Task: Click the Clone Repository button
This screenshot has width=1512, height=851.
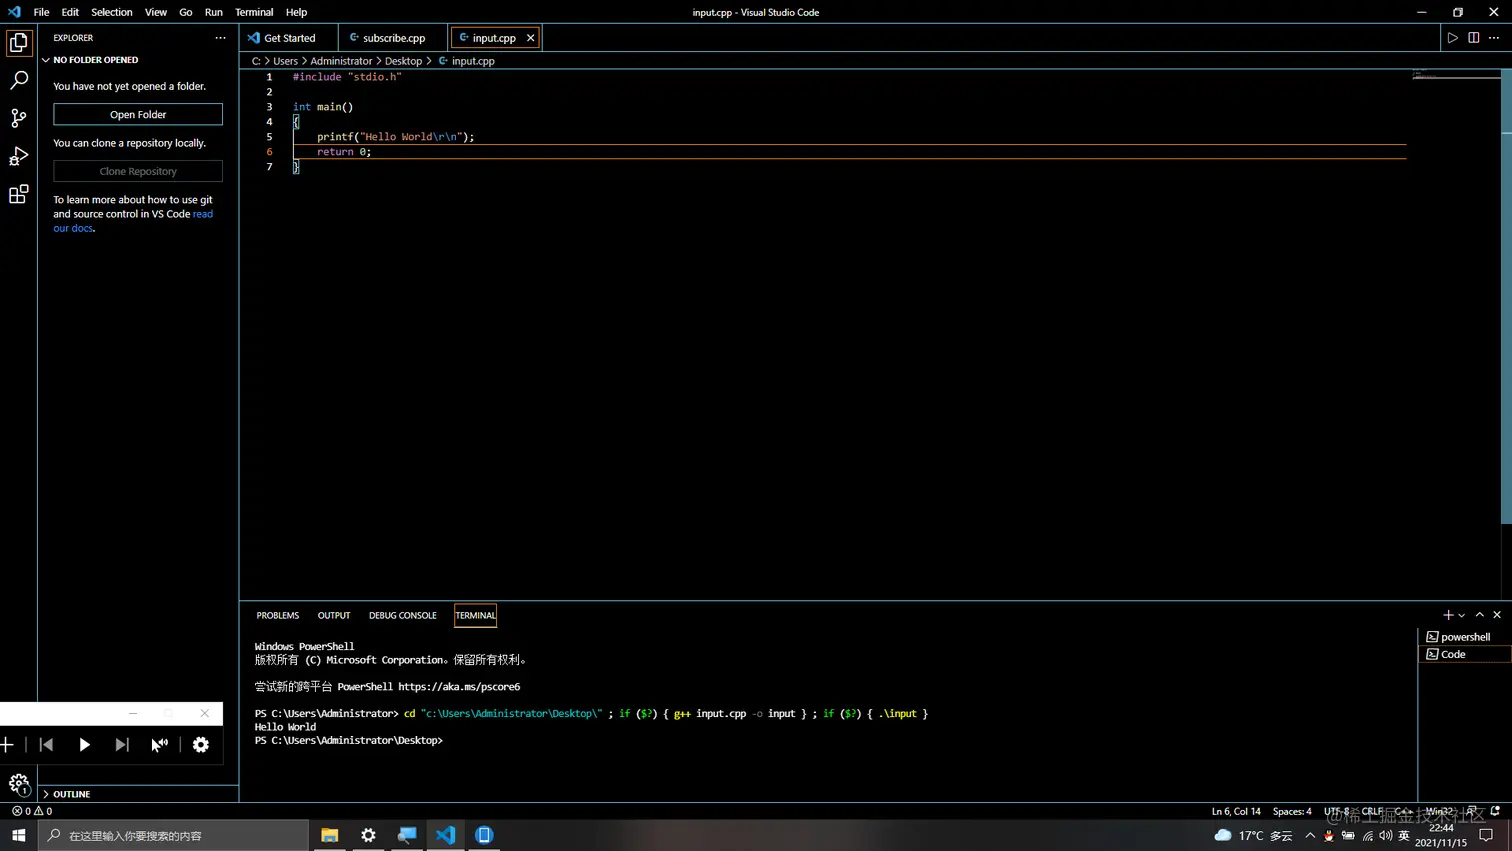Action: click(138, 171)
